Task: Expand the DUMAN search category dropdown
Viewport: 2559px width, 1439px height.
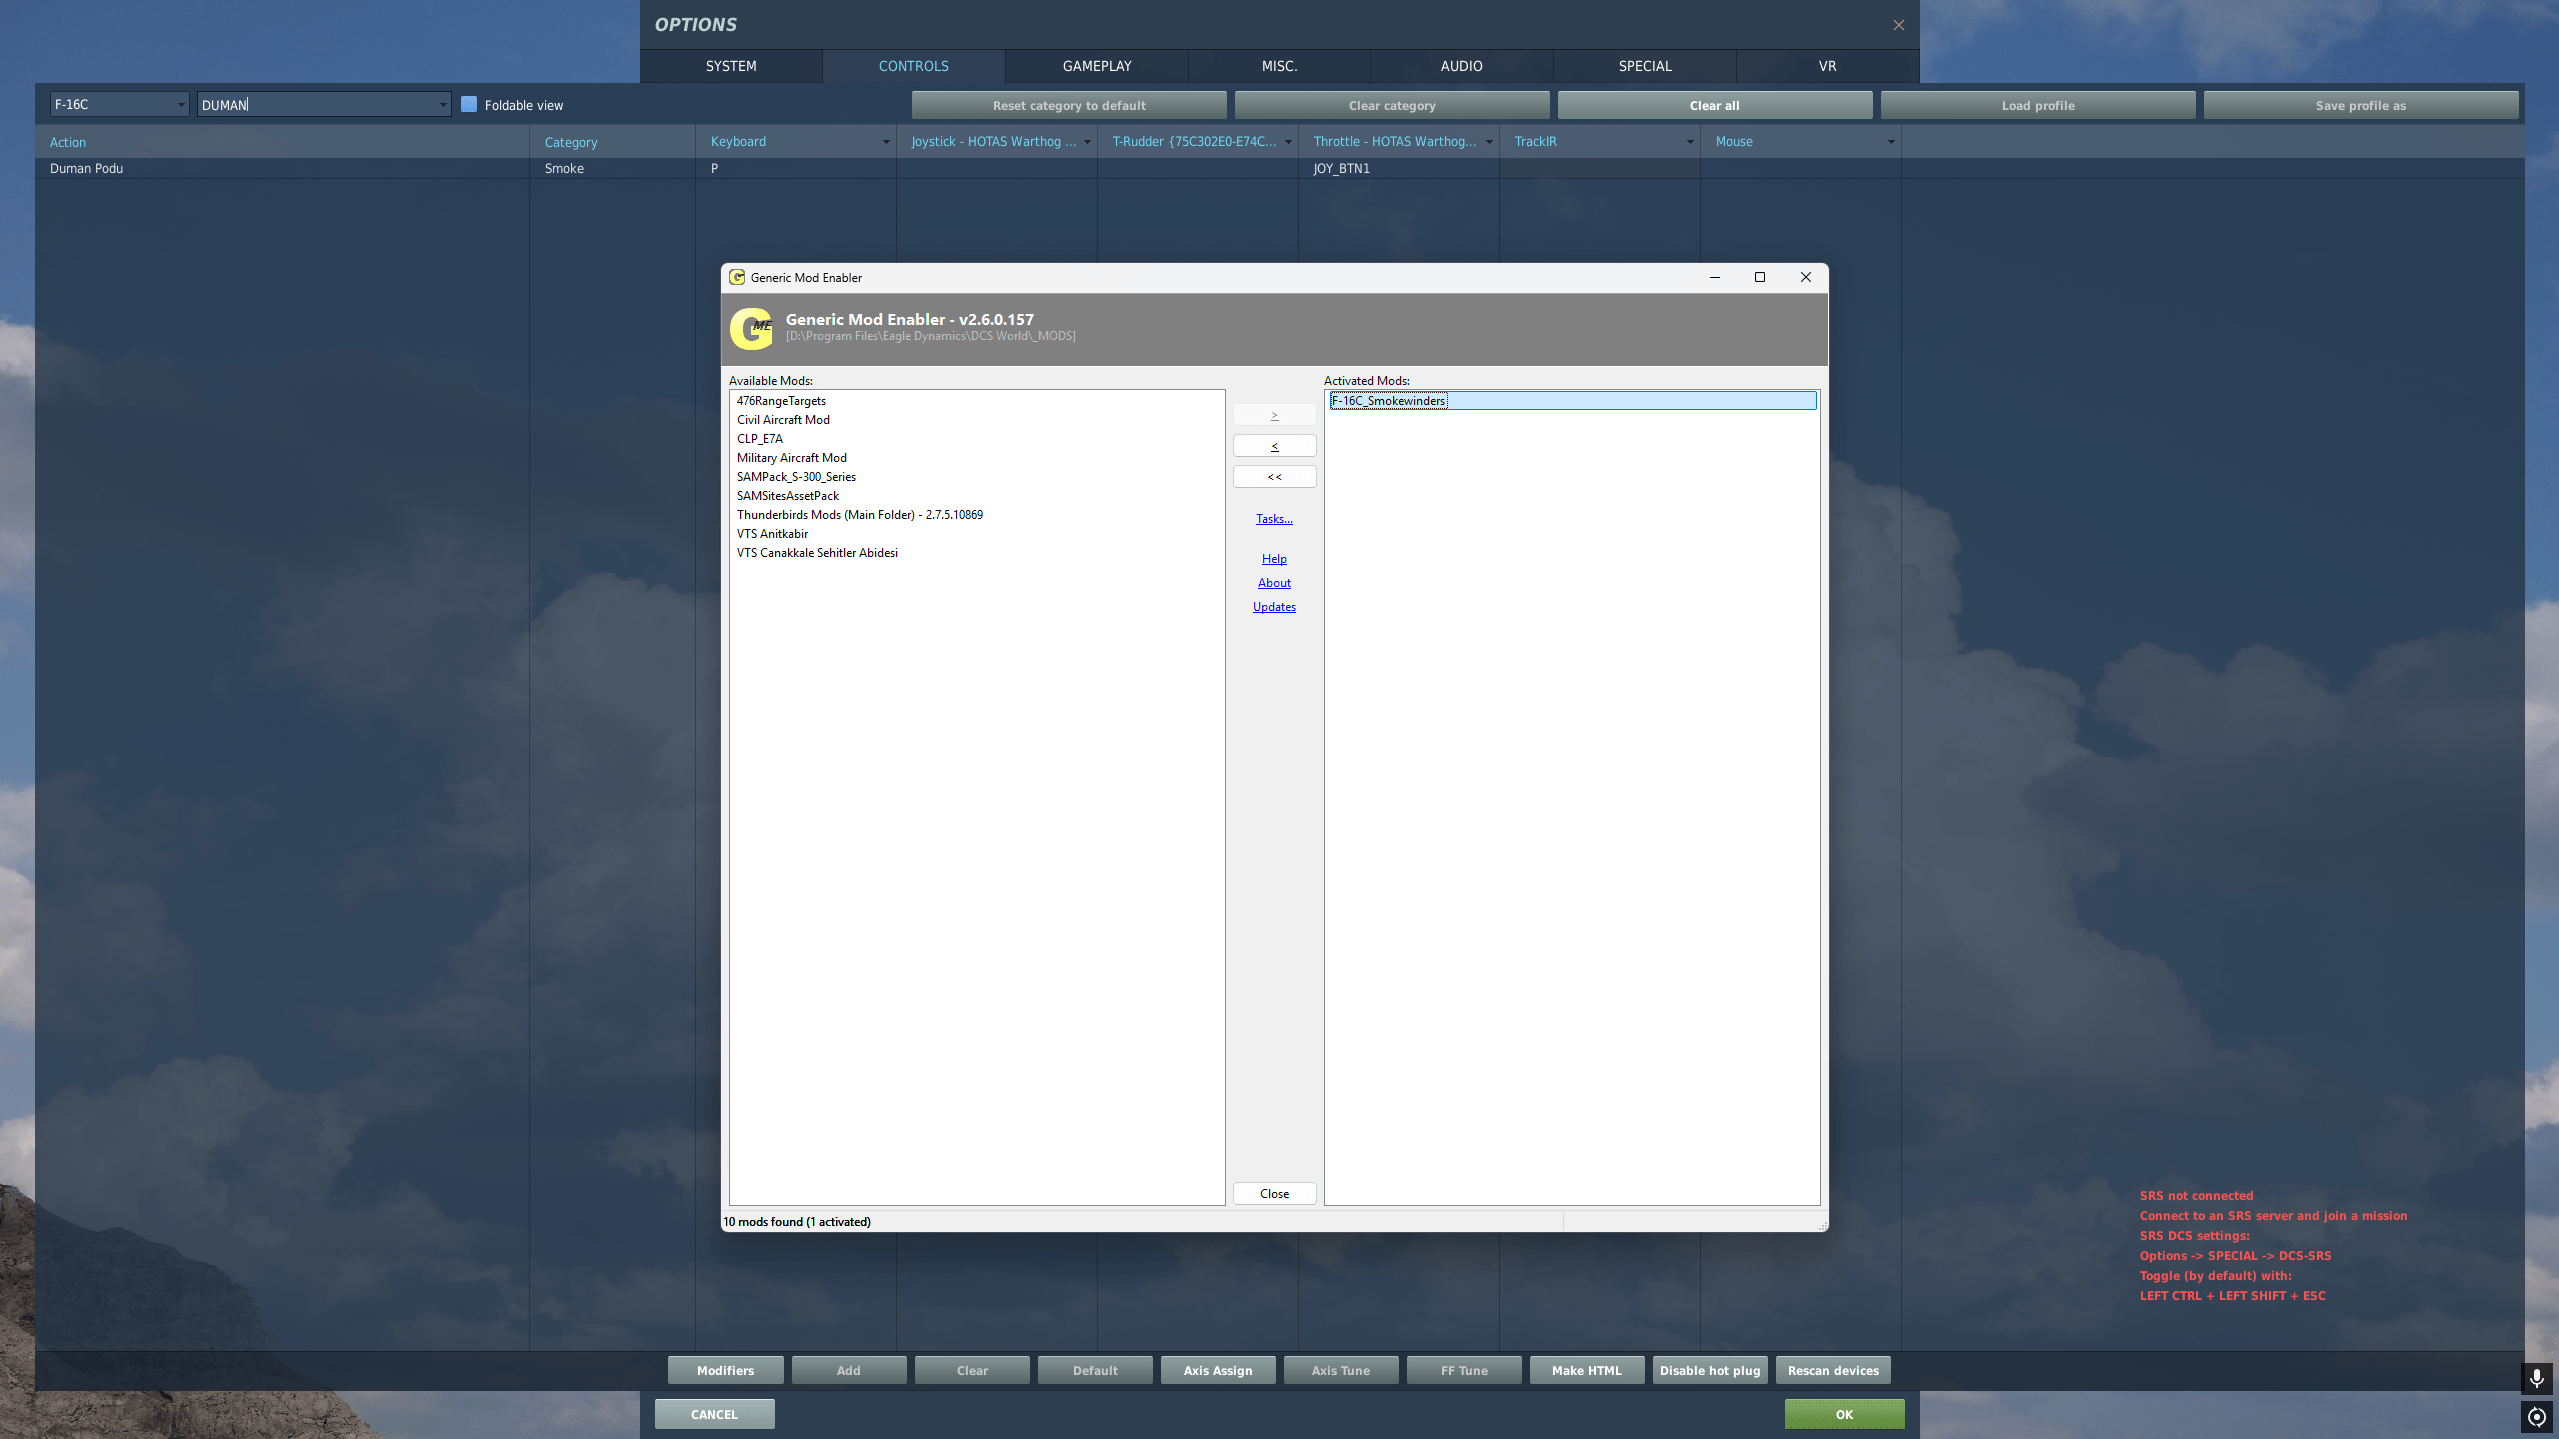Action: click(x=443, y=105)
